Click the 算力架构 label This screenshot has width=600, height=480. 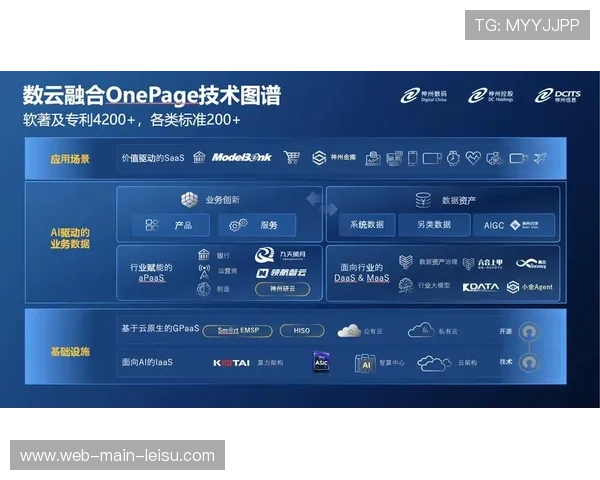click(270, 363)
